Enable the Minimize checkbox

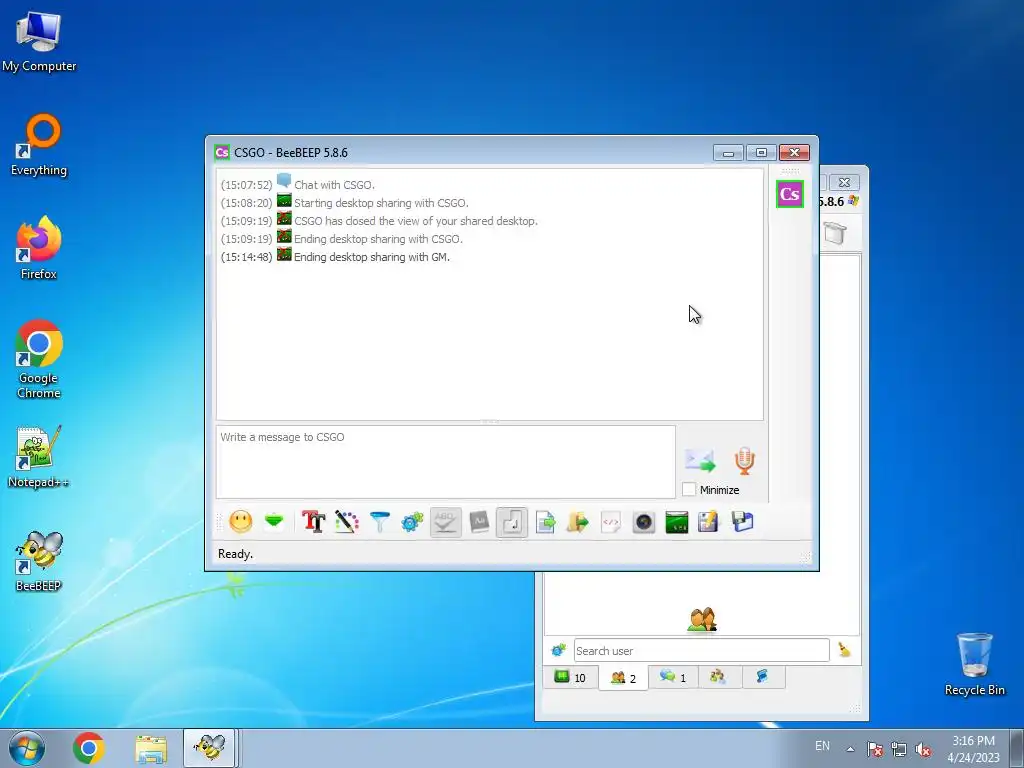tap(688, 489)
